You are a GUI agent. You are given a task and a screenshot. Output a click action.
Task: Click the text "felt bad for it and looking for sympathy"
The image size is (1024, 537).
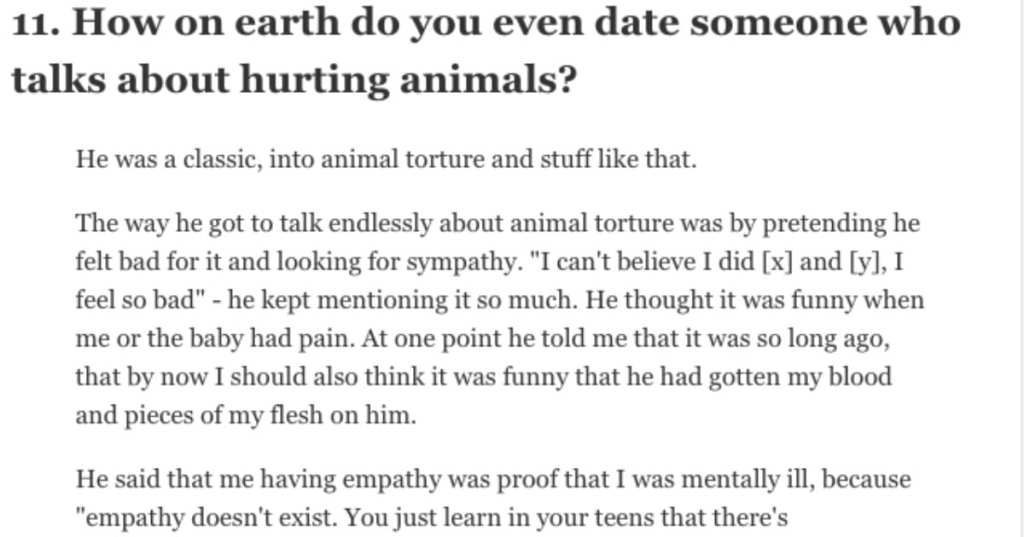(297, 262)
